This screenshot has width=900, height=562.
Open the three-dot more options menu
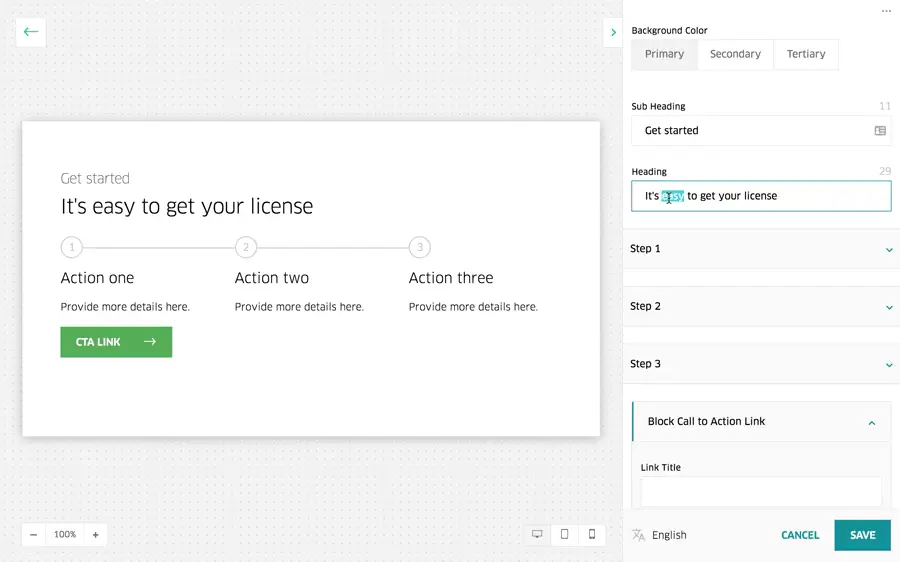(x=886, y=11)
